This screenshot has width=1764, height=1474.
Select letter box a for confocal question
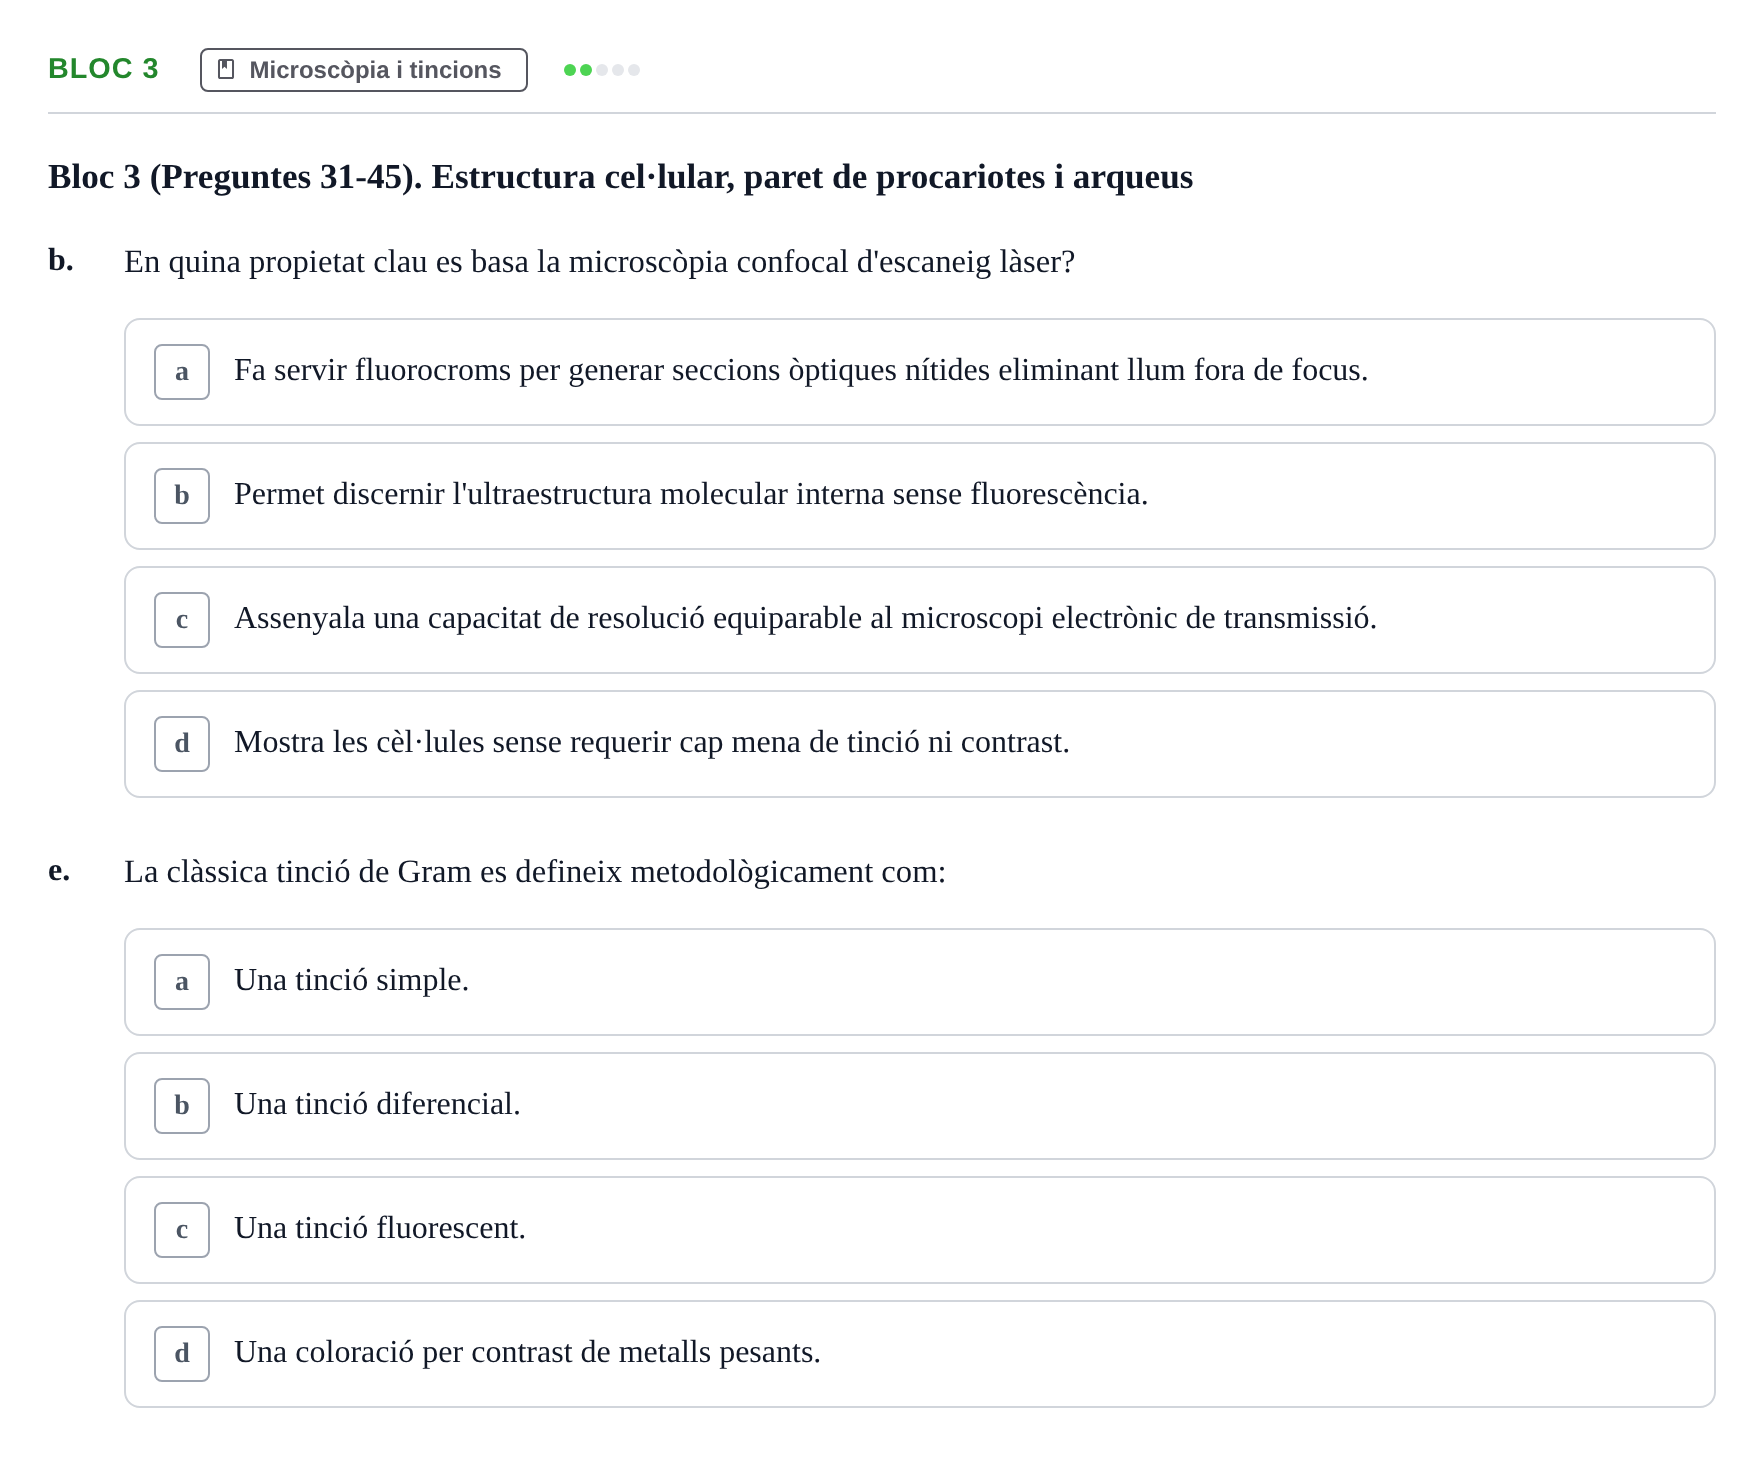coord(182,372)
